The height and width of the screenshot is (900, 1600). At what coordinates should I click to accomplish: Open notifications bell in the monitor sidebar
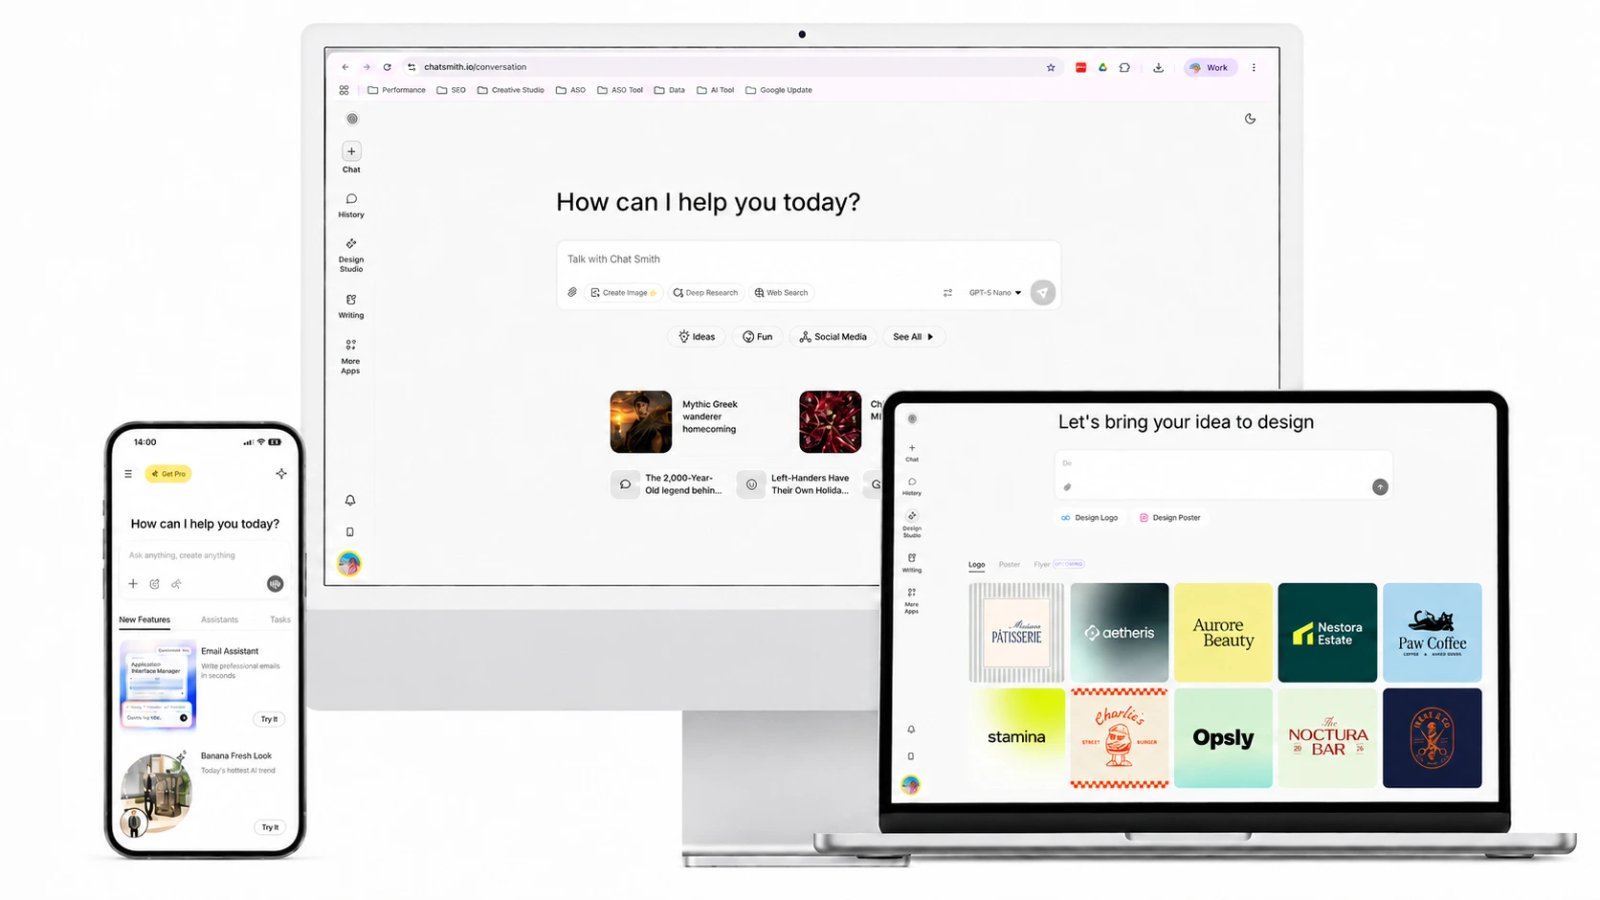tap(350, 500)
